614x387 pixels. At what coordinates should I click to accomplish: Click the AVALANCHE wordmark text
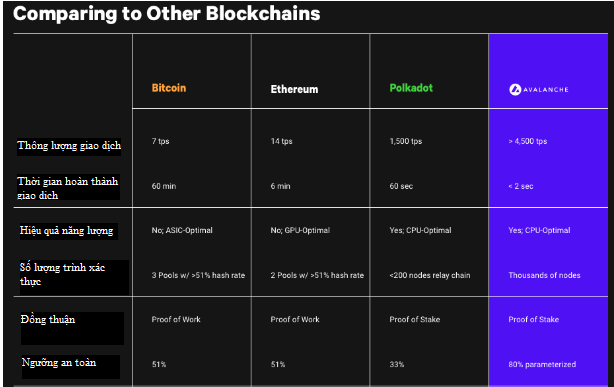546,90
